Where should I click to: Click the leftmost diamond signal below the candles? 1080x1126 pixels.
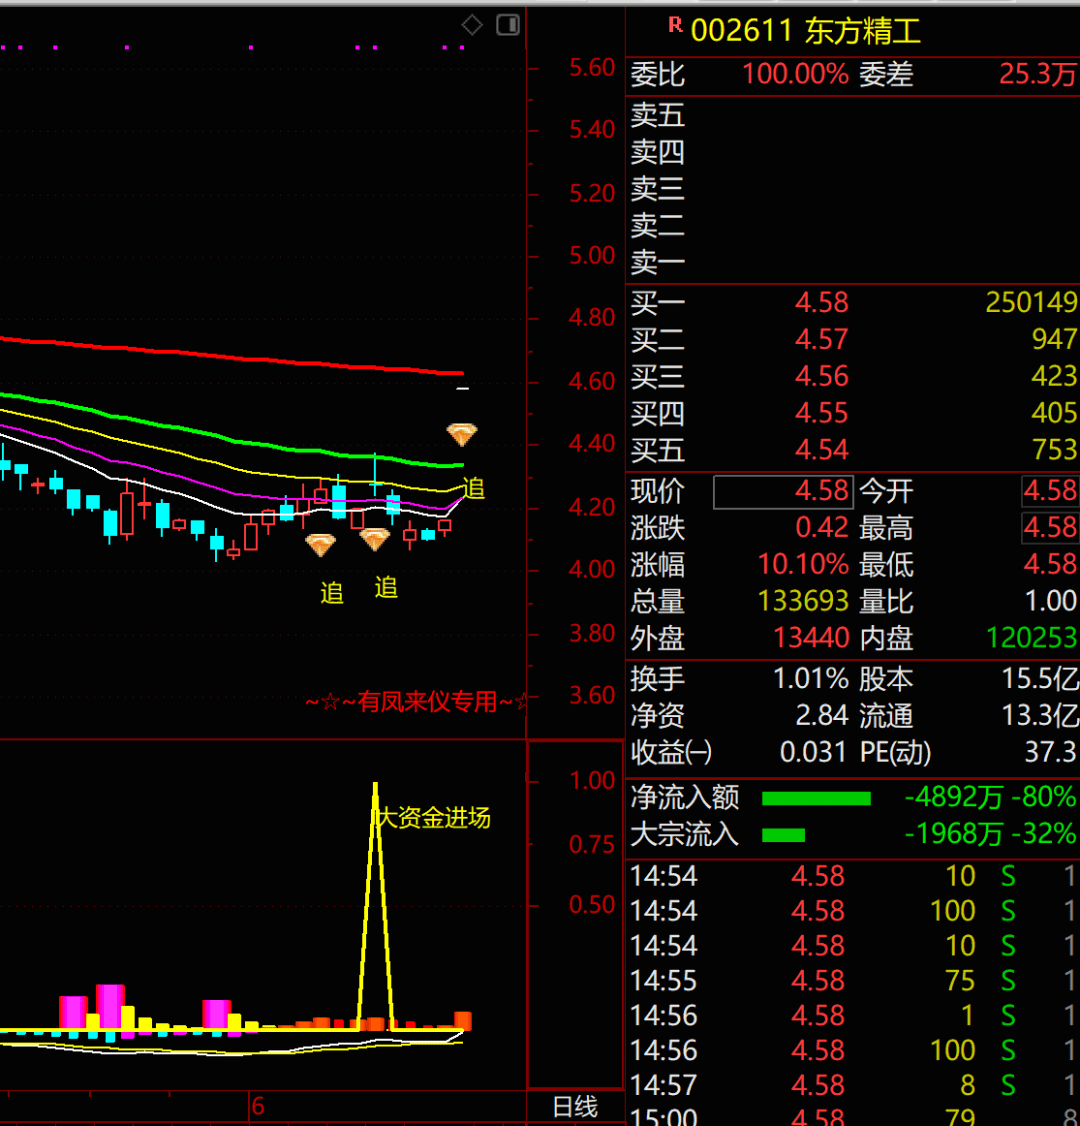coord(320,545)
